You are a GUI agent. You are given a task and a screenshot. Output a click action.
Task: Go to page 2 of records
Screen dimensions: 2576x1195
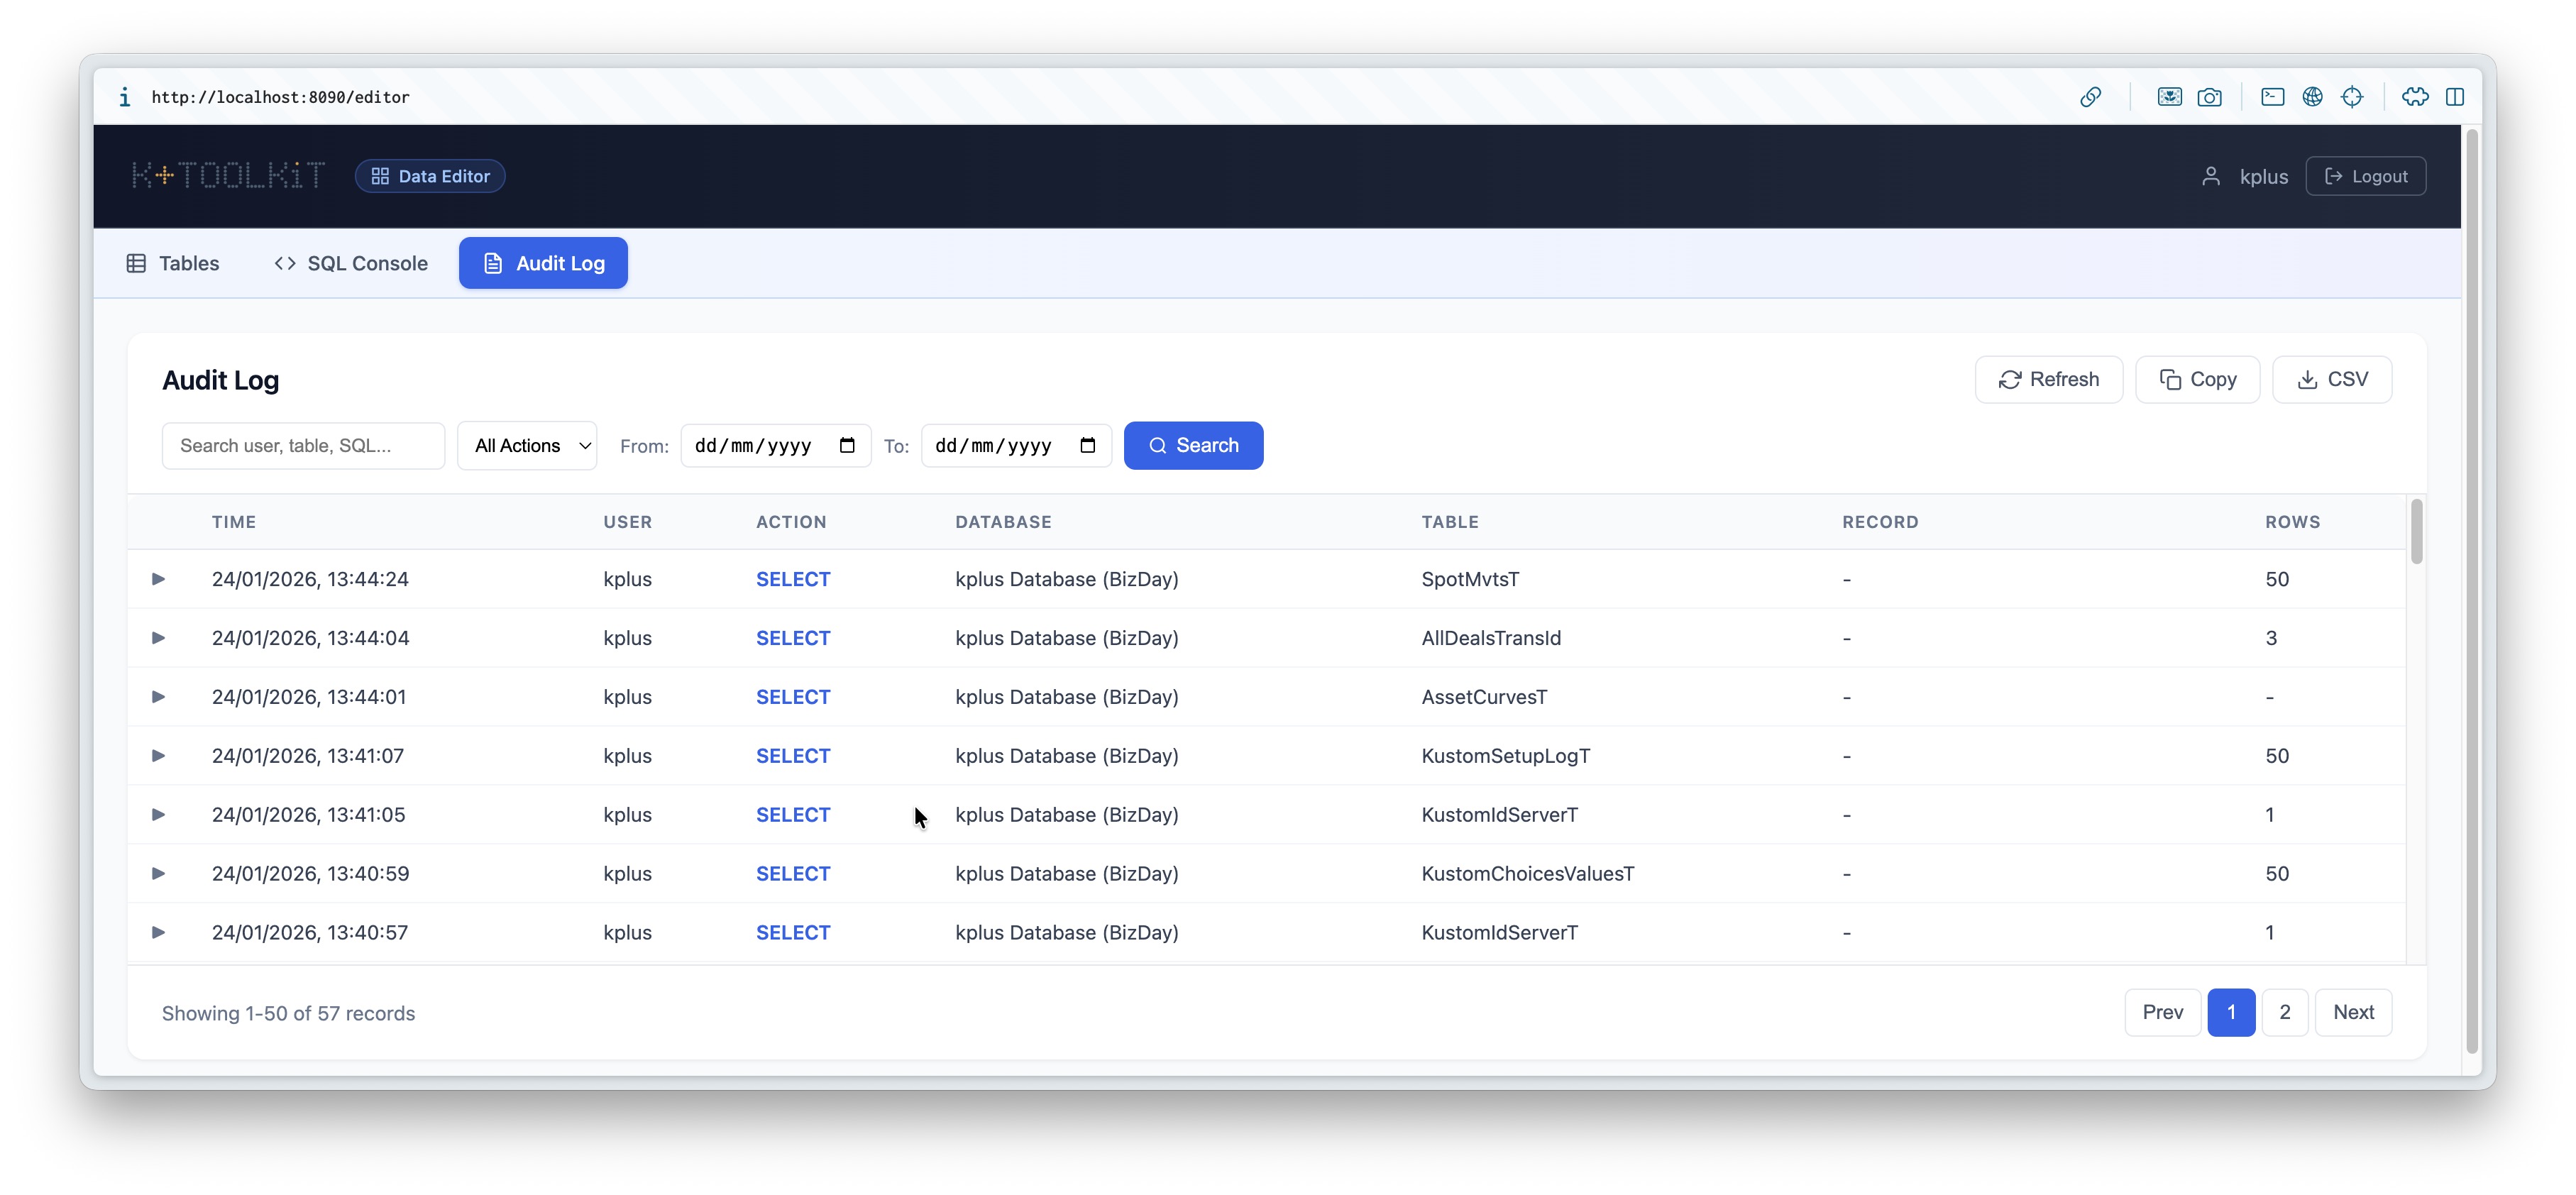tap(2284, 1012)
